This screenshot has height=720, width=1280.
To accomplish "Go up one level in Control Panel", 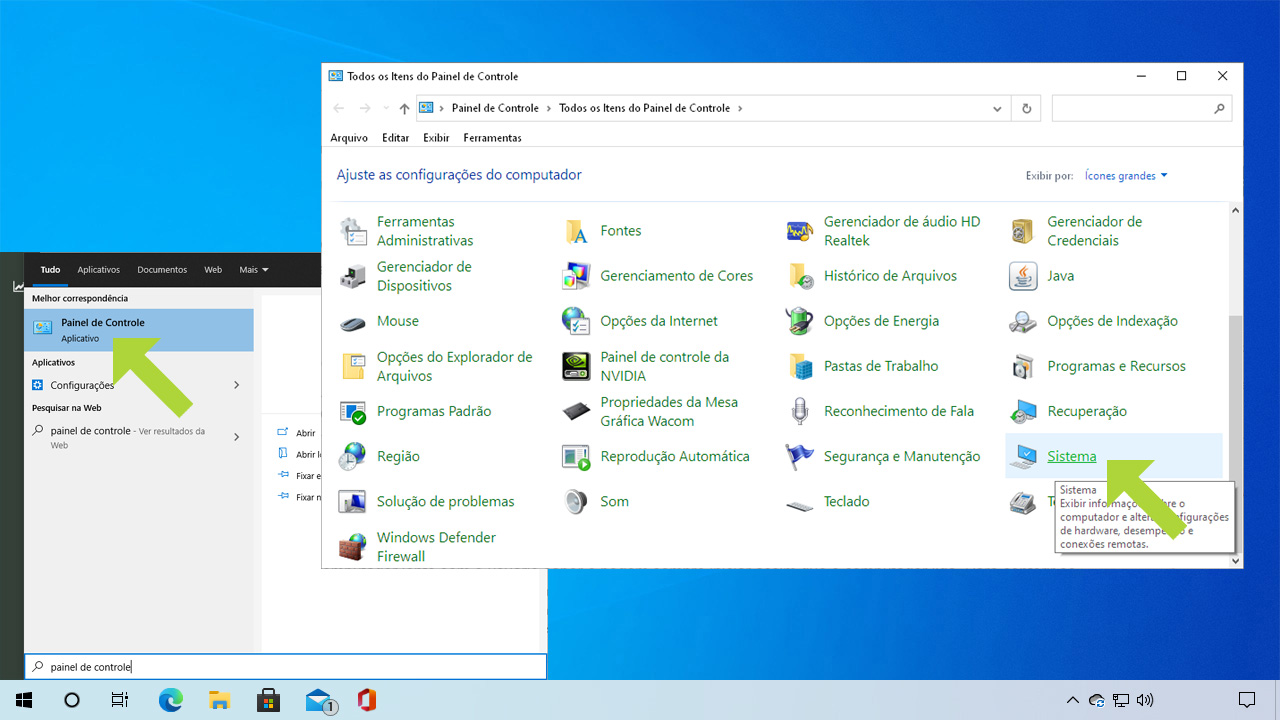I will pyautogui.click(x=404, y=108).
